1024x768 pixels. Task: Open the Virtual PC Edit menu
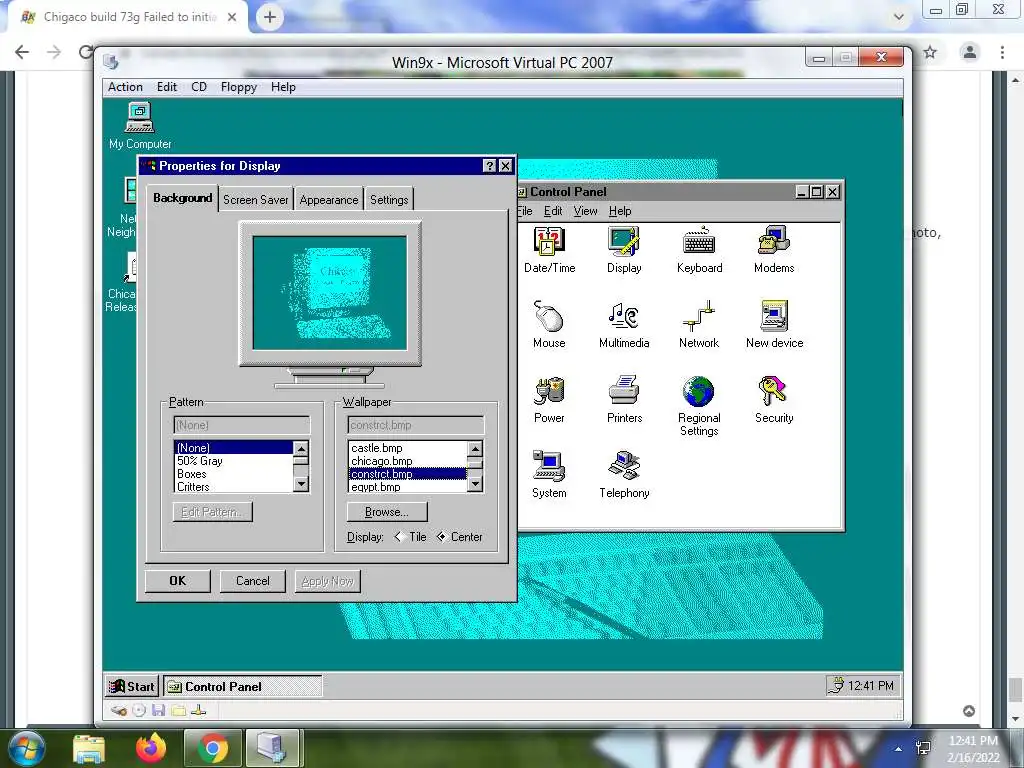point(167,87)
